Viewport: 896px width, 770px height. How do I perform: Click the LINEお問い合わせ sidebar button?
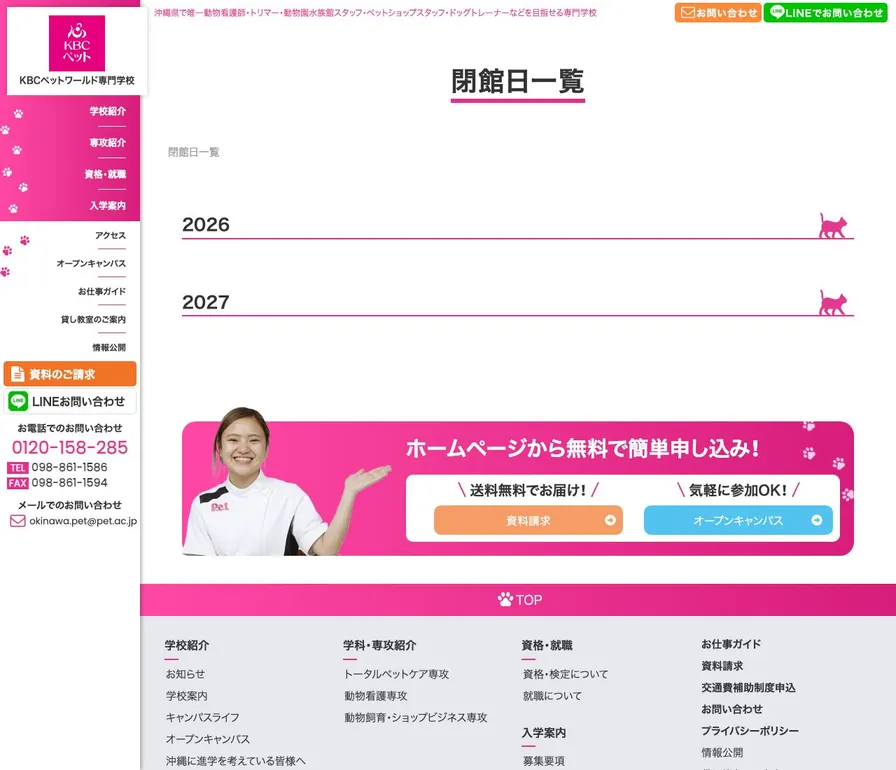(x=70, y=401)
